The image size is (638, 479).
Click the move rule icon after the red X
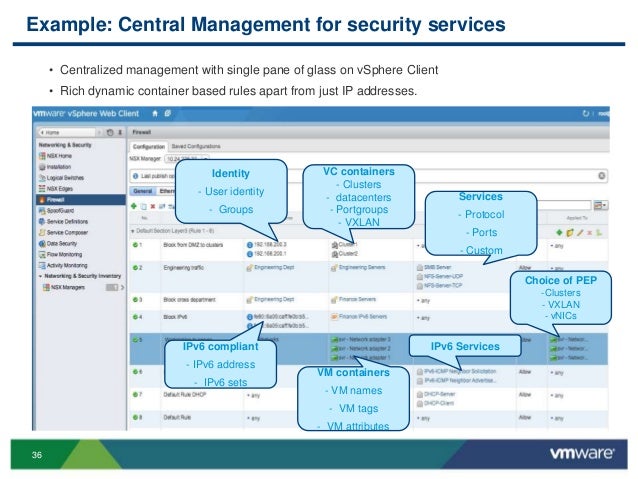click(162, 207)
